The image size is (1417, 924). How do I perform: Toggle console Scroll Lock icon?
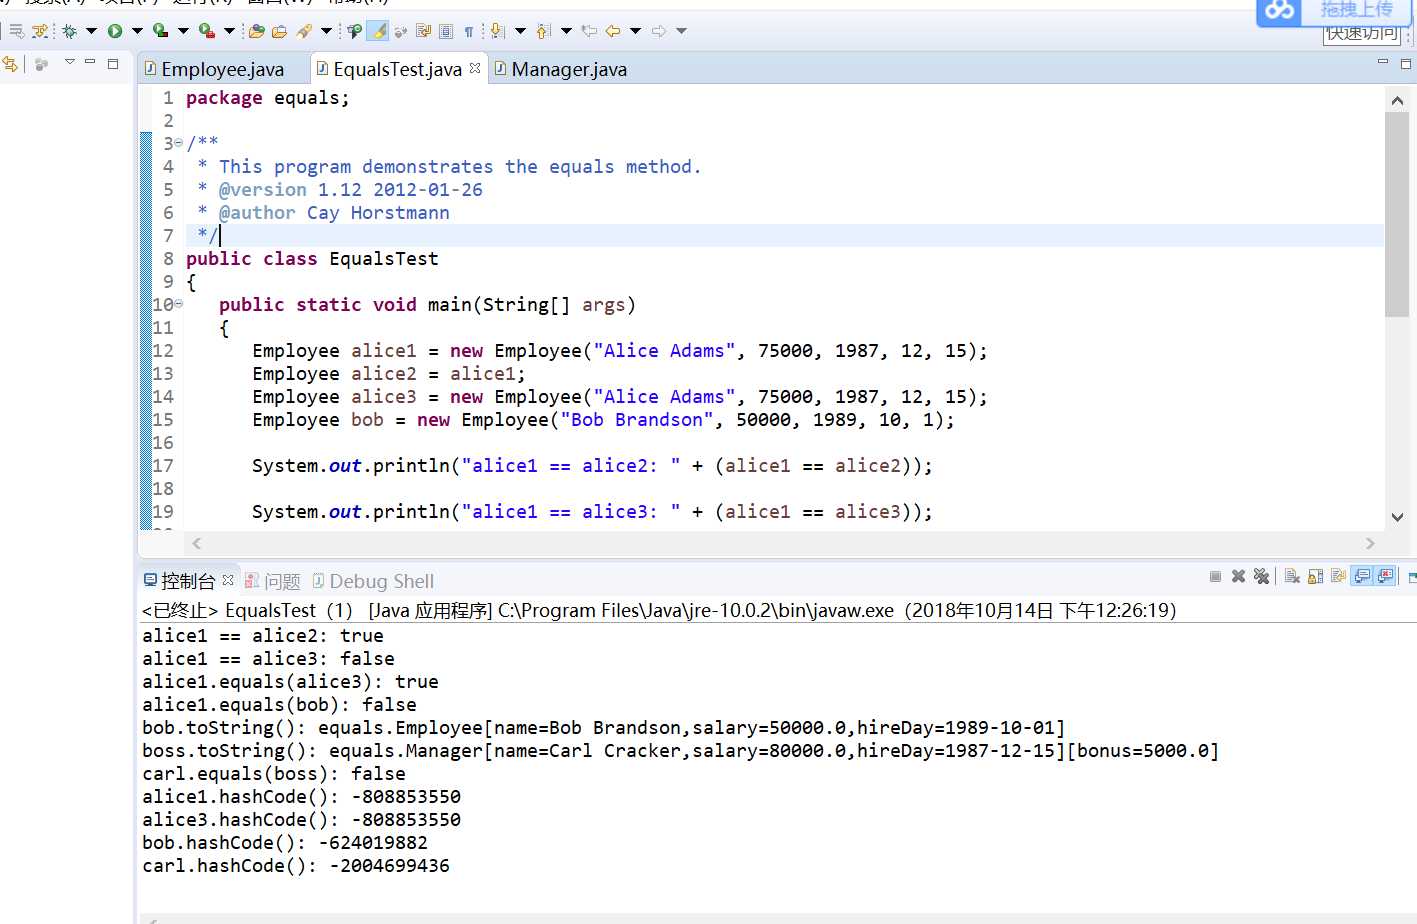tap(1315, 576)
